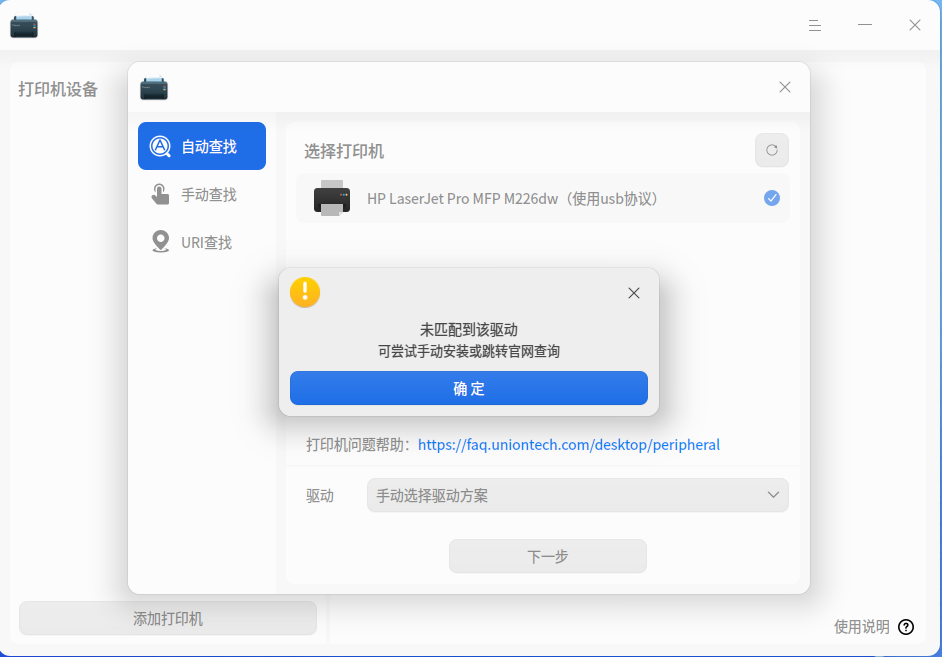Open the faq.uniontech.com peripheral help link
The height and width of the screenshot is (657, 942).
[569, 444]
